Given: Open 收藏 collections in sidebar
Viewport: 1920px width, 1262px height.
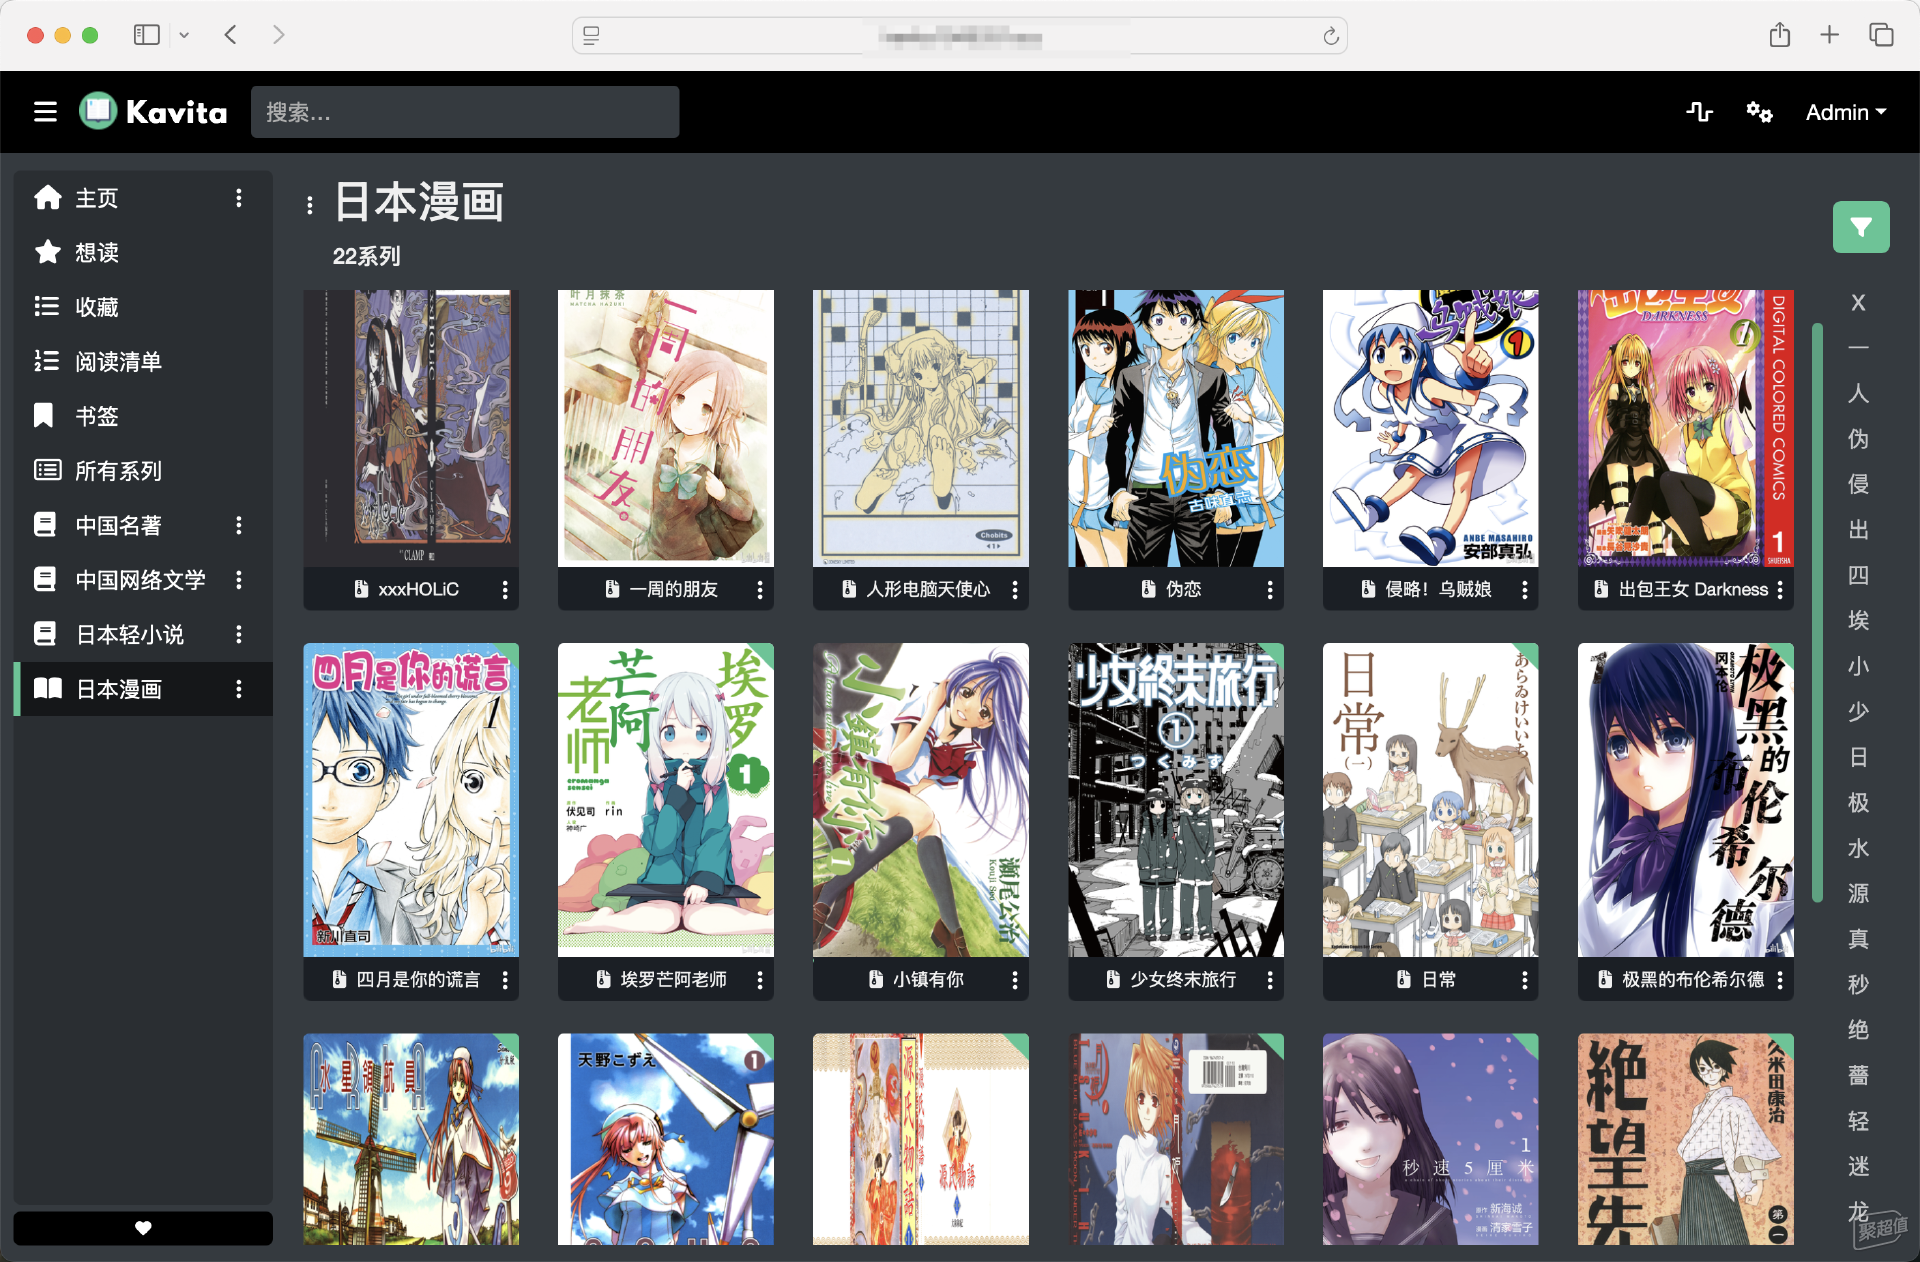Looking at the screenshot, I should click(x=97, y=307).
